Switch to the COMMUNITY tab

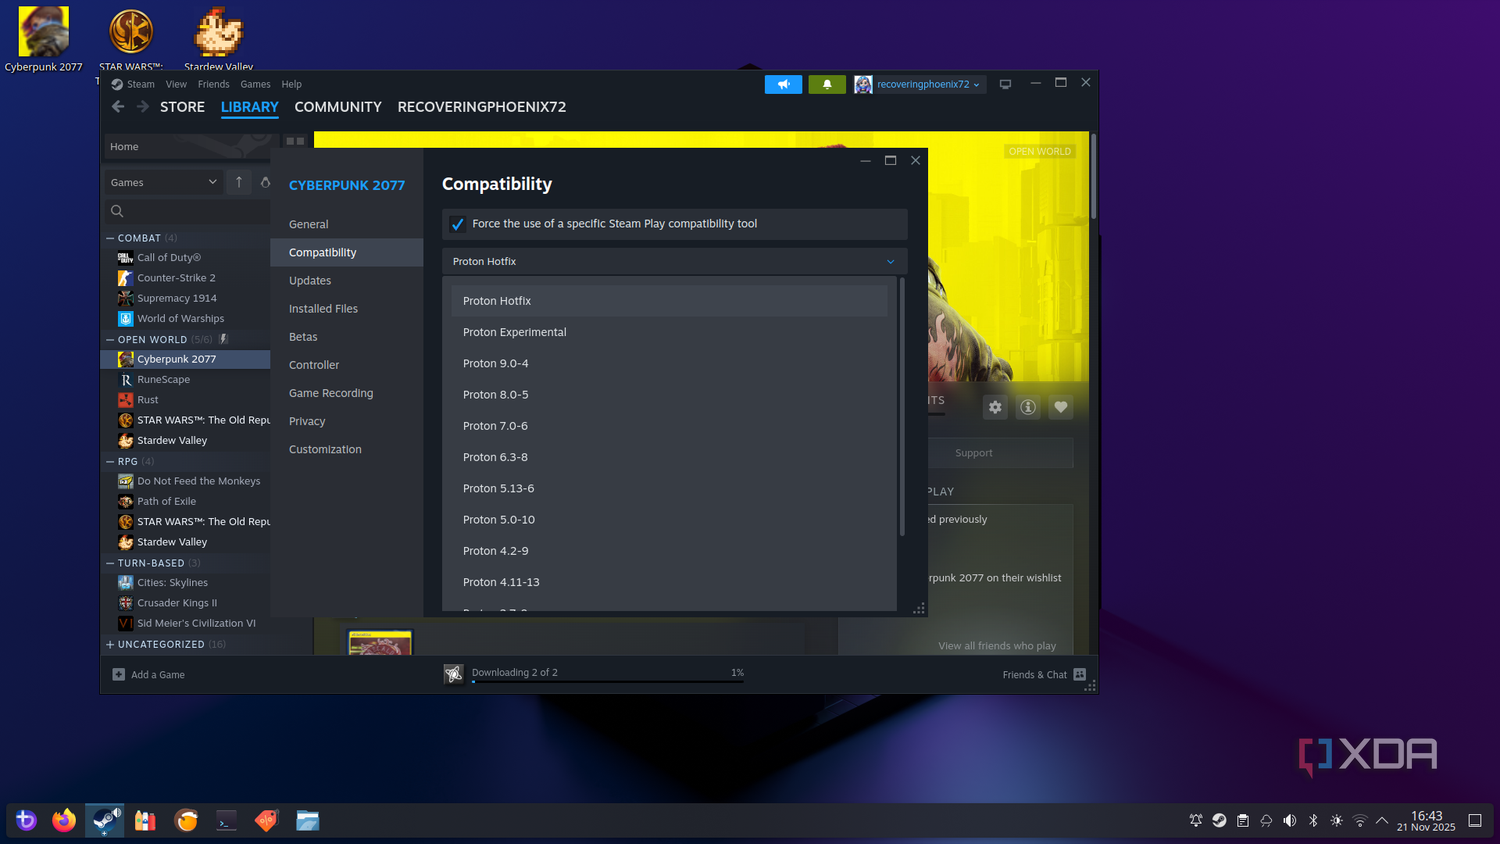338,107
